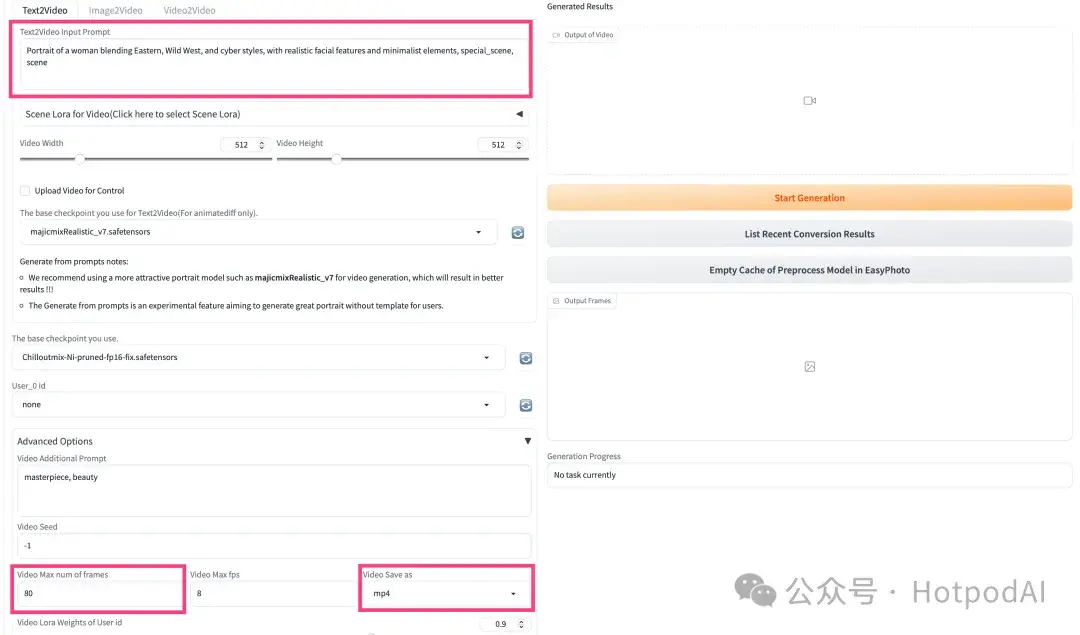Click the Video Max num of frames field

tap(98, 594)
